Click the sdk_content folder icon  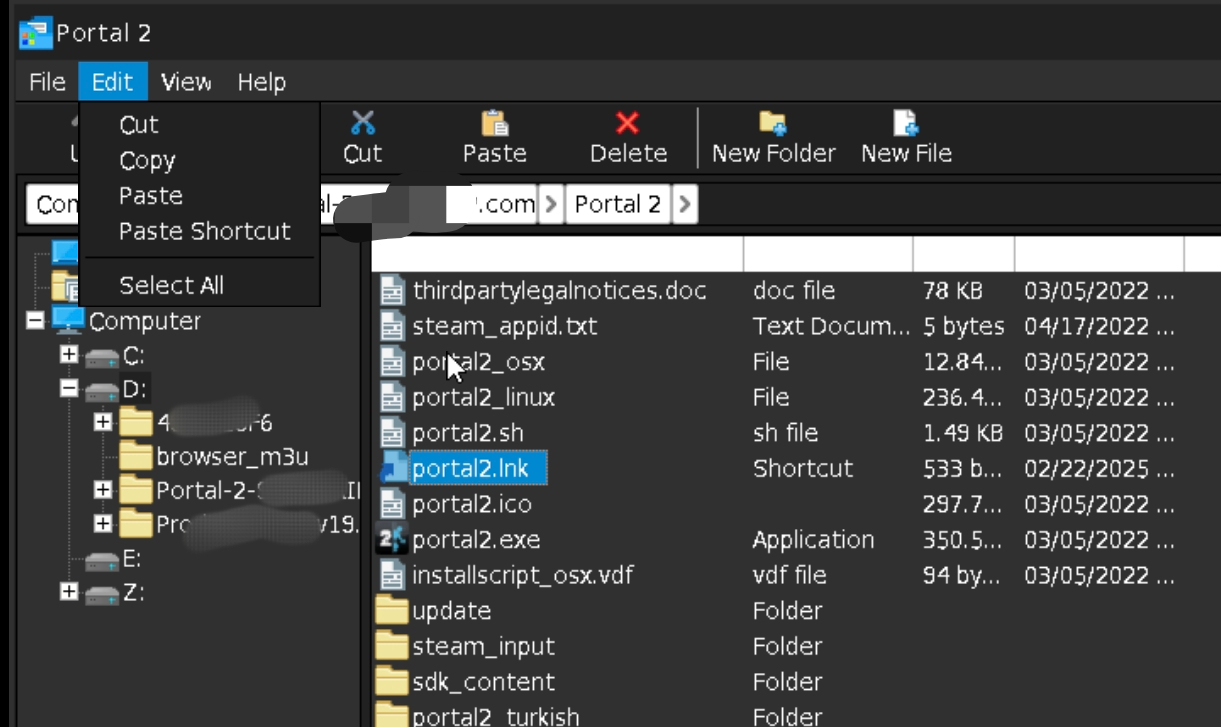(392, 682)
